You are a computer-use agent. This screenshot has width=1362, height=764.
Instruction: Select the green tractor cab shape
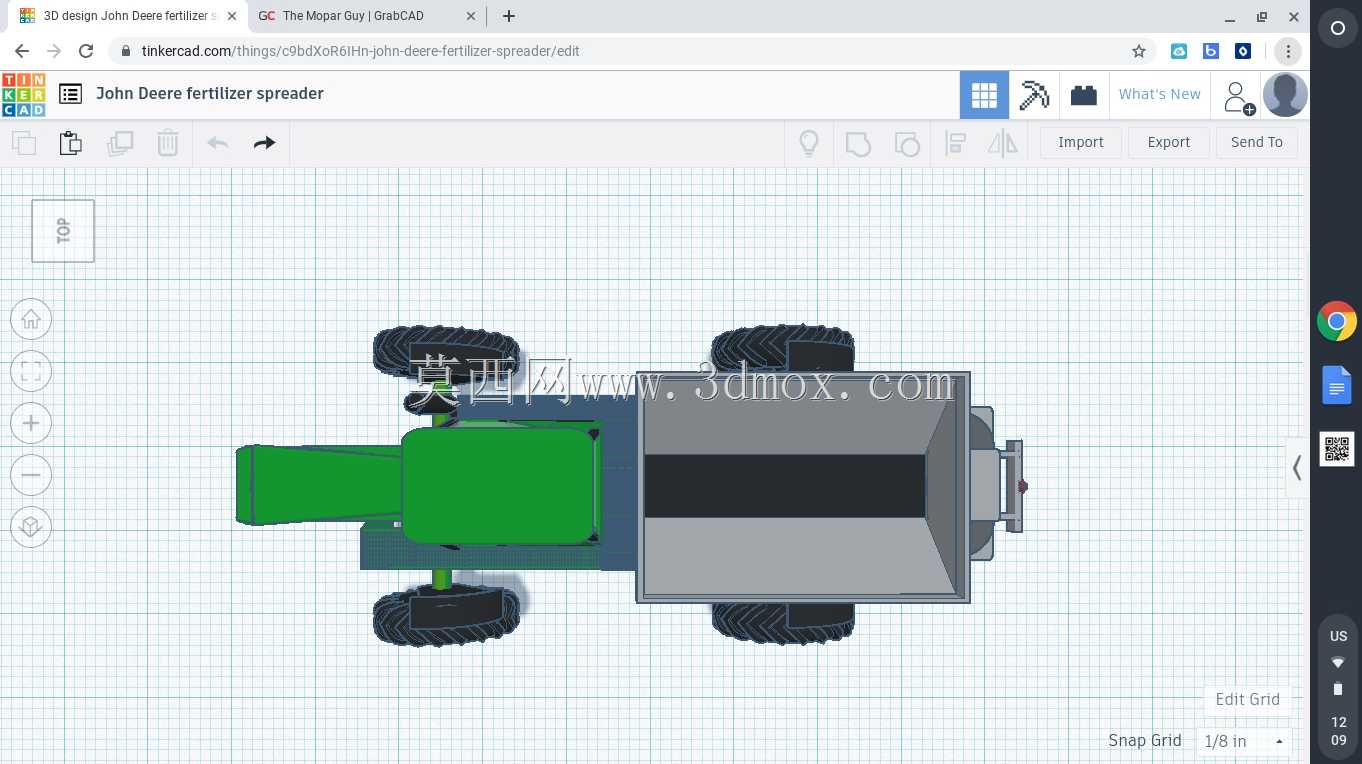pos(498,485)
